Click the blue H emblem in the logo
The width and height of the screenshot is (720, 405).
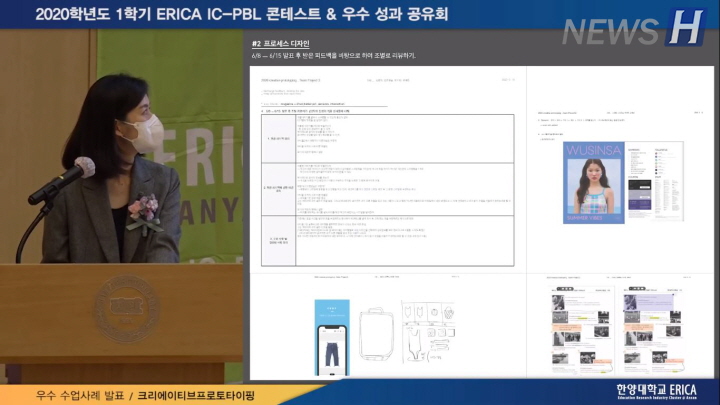pyautogui.click(x=685, y=27)
